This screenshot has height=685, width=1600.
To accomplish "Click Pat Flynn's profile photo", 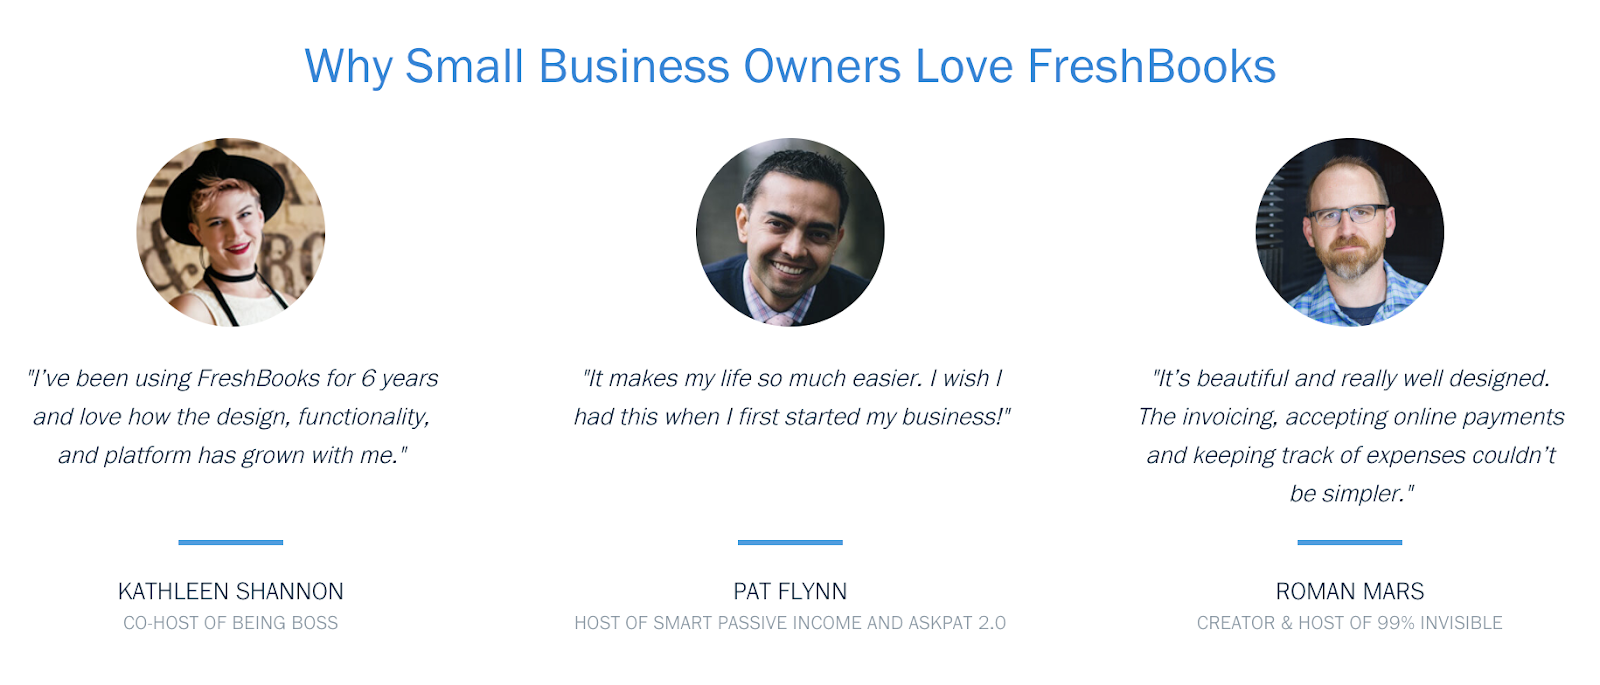I will pos(790,232).
